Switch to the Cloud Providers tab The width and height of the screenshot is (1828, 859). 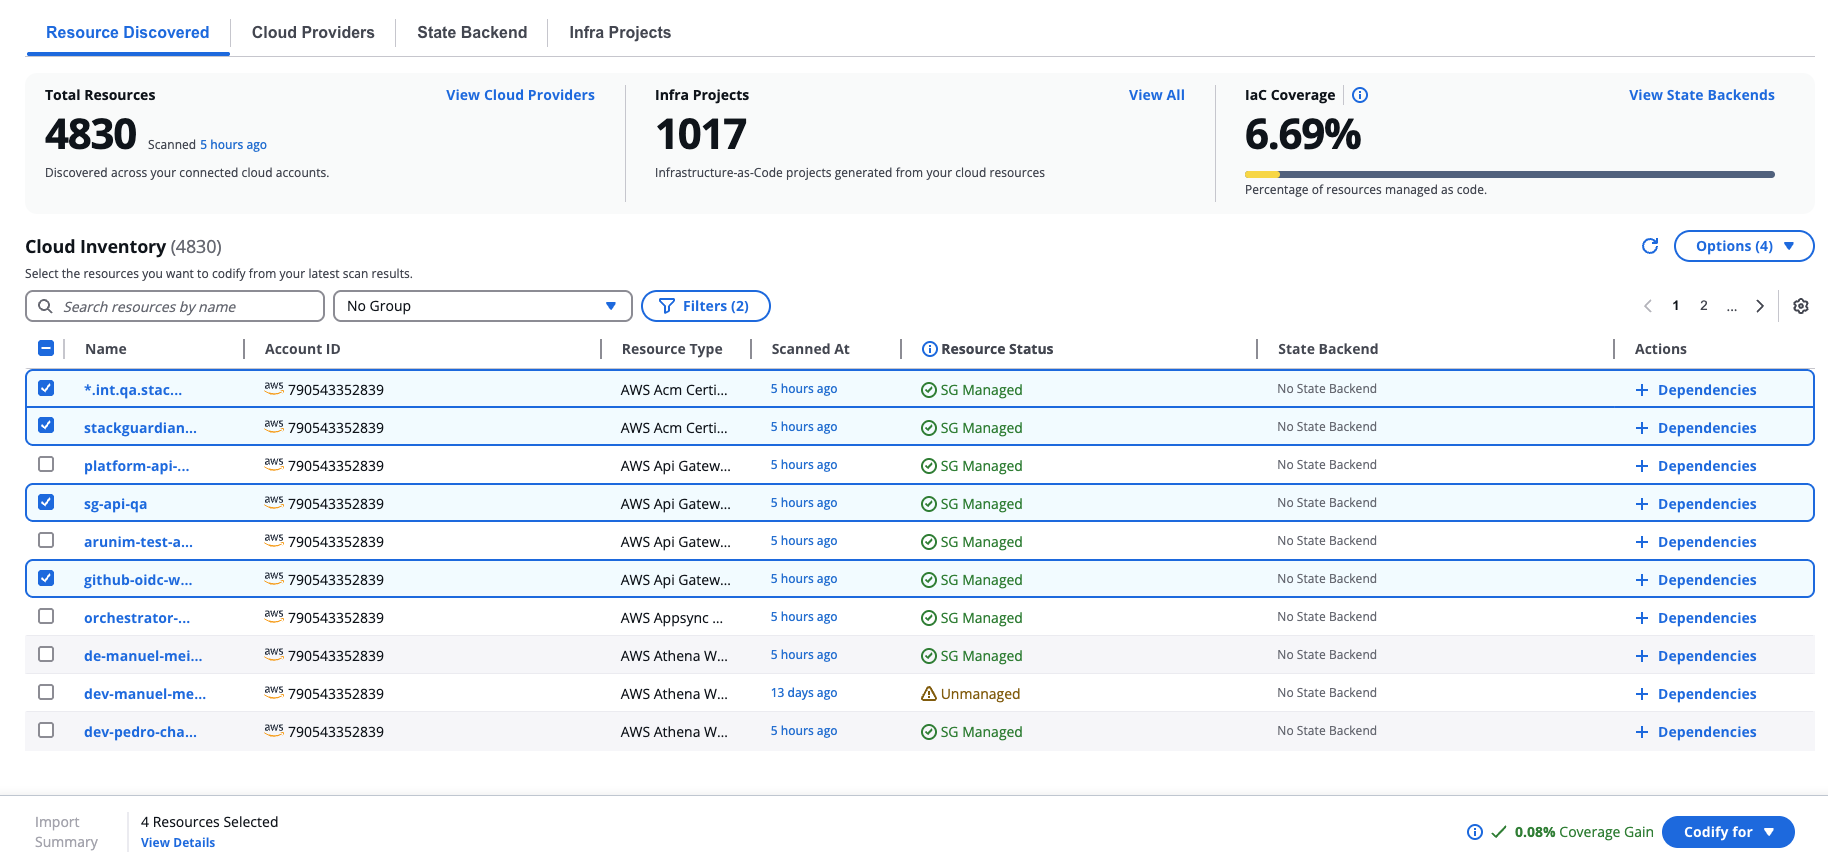pyautogui.click(x=313, y=32)
